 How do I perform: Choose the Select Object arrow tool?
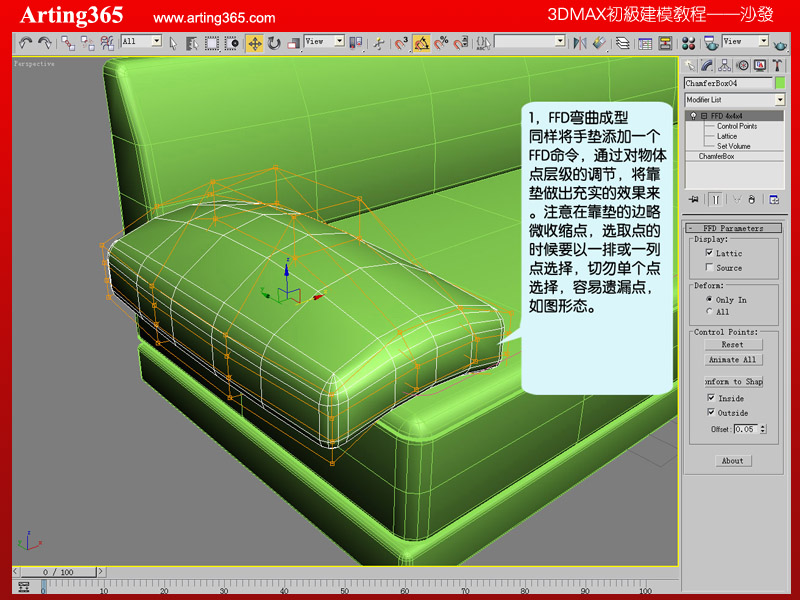(173, 43)
